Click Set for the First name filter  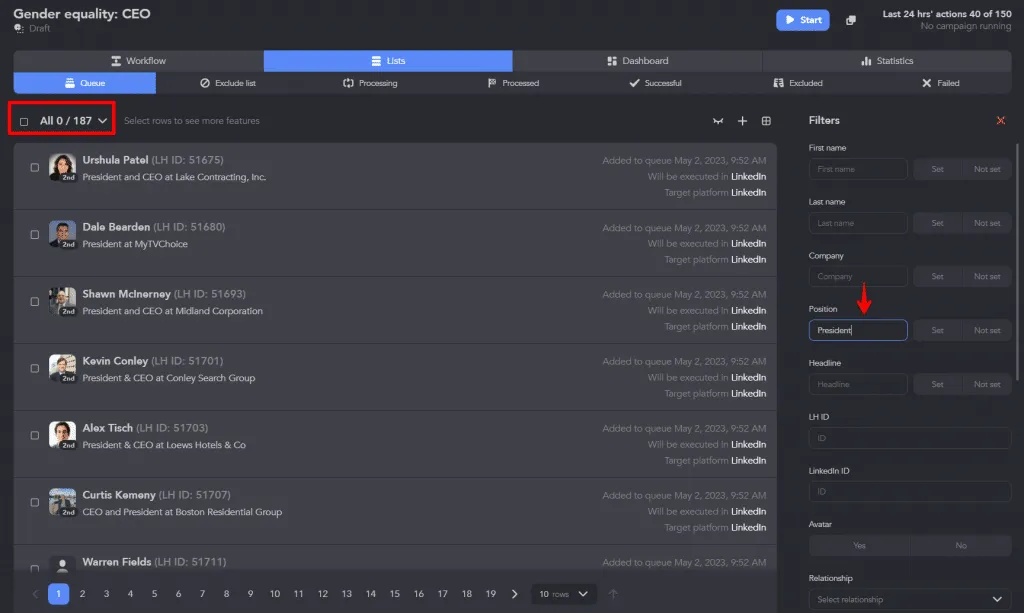(937, 169)
